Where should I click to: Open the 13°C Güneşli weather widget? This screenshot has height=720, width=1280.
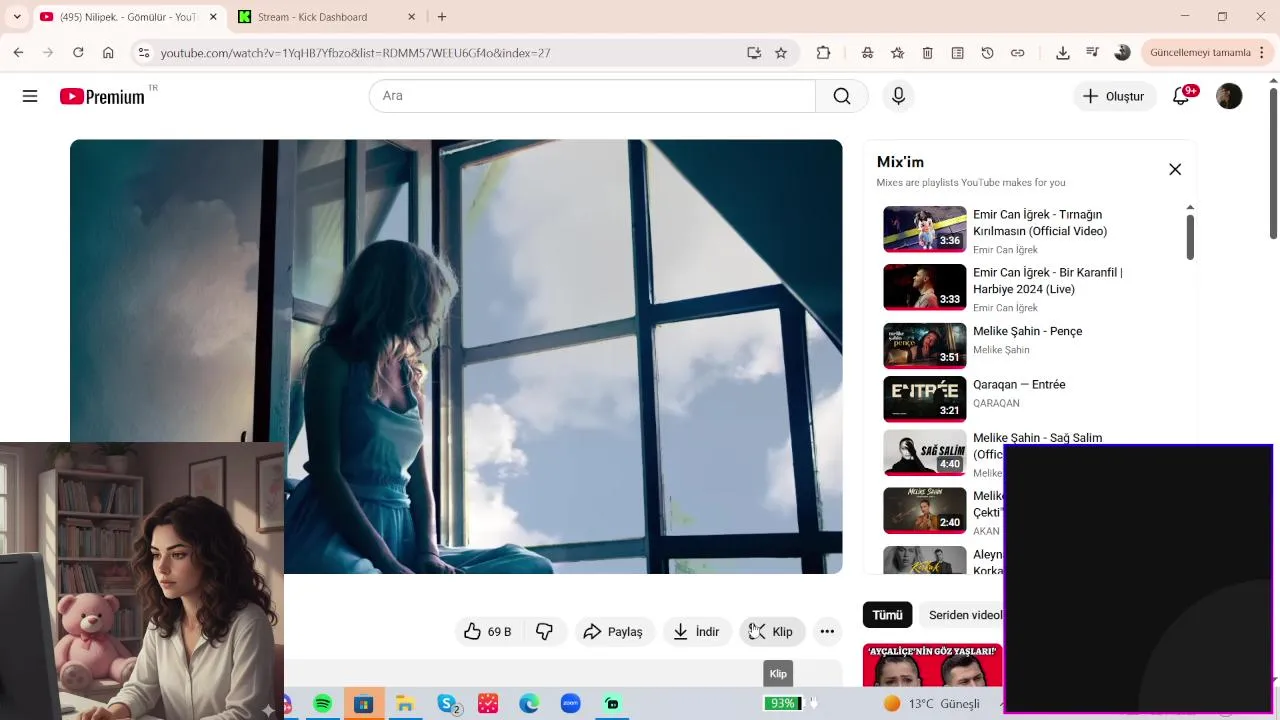[x=932, y=704]
